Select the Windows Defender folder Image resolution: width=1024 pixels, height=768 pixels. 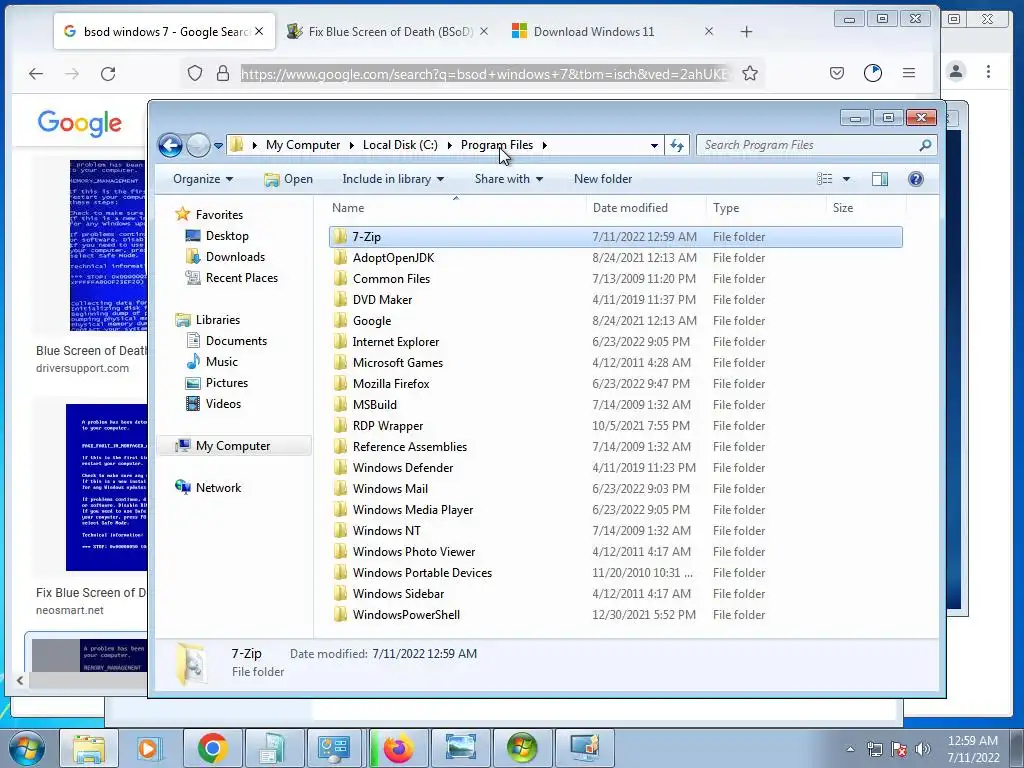tap(403, 468)
